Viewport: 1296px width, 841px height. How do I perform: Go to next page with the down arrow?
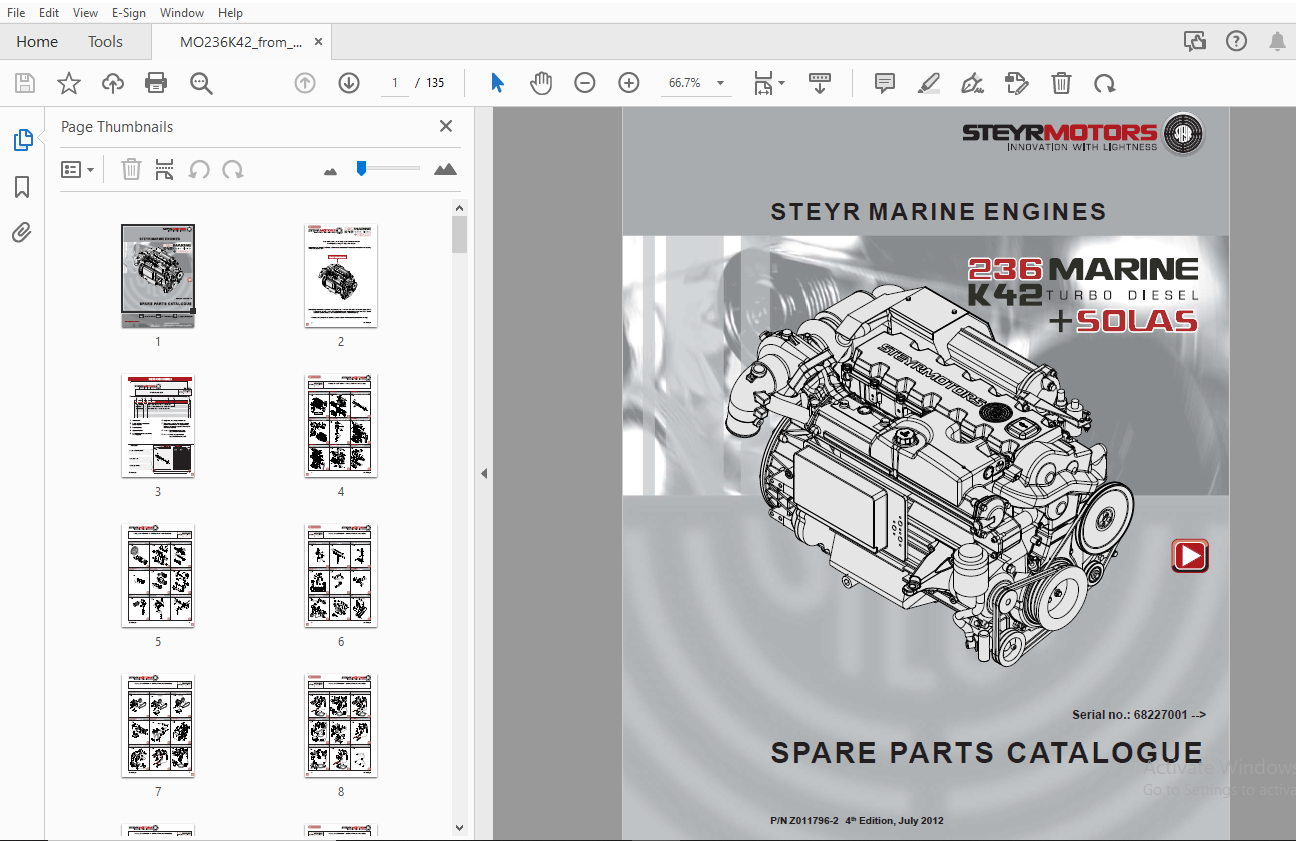click(349, 83)
